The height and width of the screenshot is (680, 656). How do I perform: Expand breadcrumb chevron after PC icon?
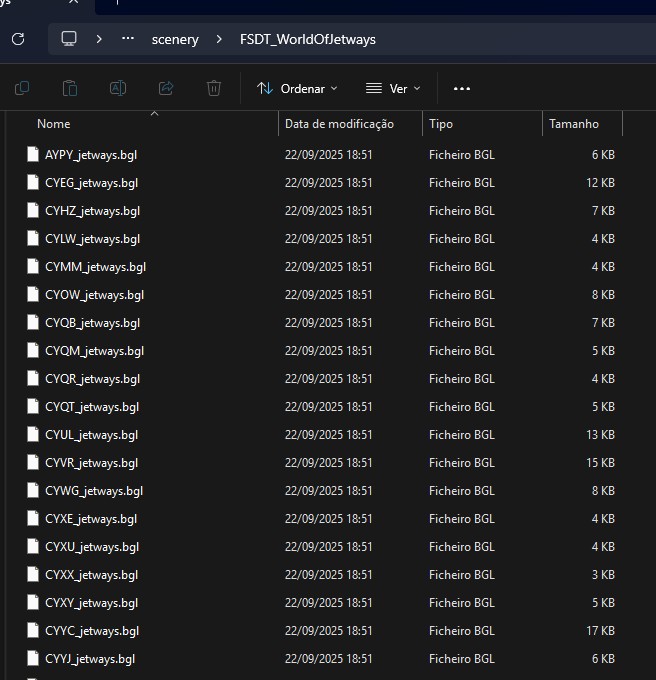point(99,39)
